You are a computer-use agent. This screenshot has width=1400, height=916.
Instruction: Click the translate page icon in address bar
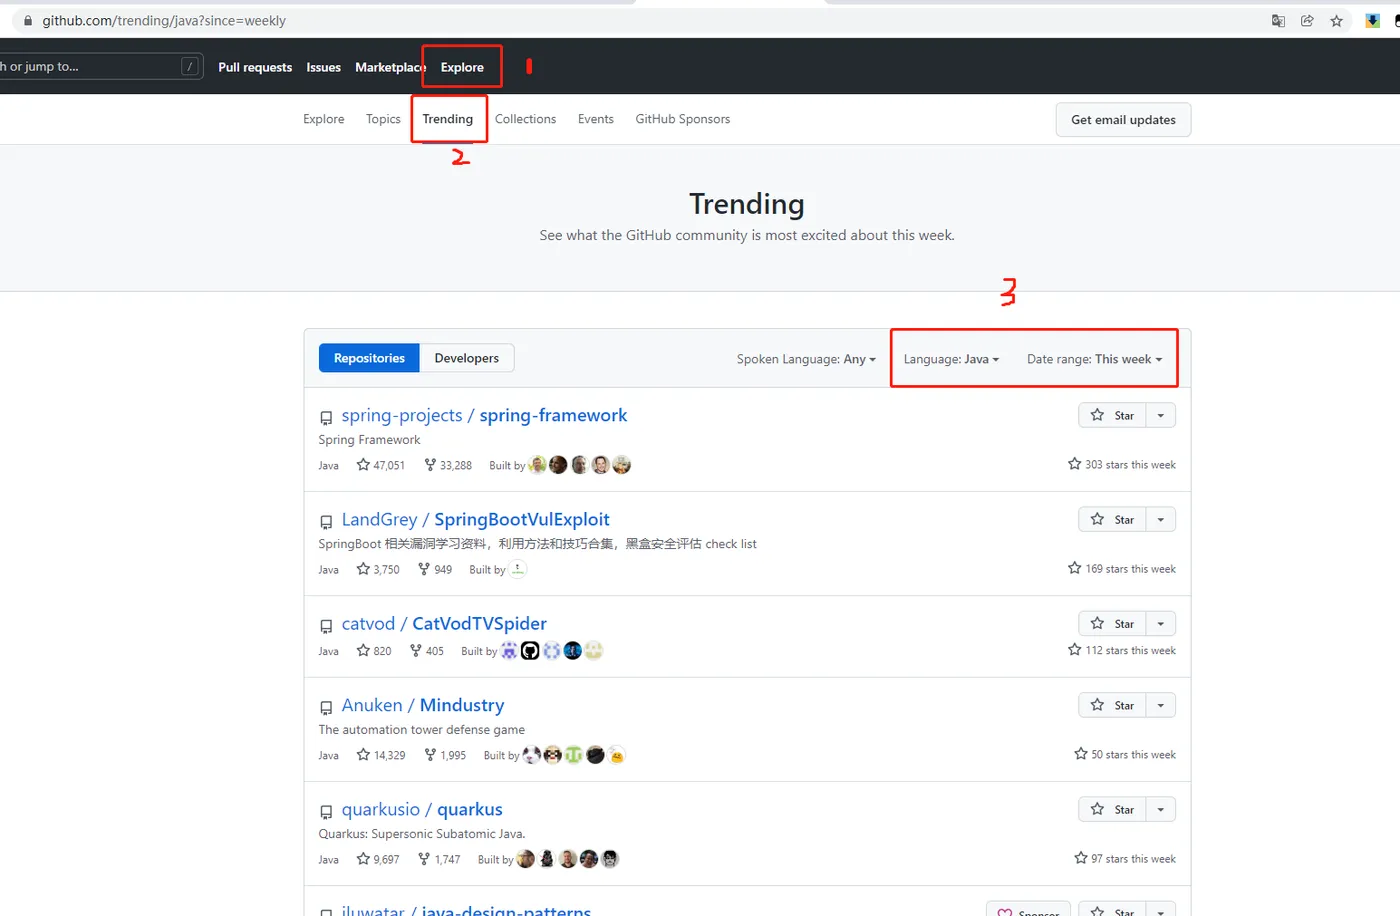tap(1278, 20)
